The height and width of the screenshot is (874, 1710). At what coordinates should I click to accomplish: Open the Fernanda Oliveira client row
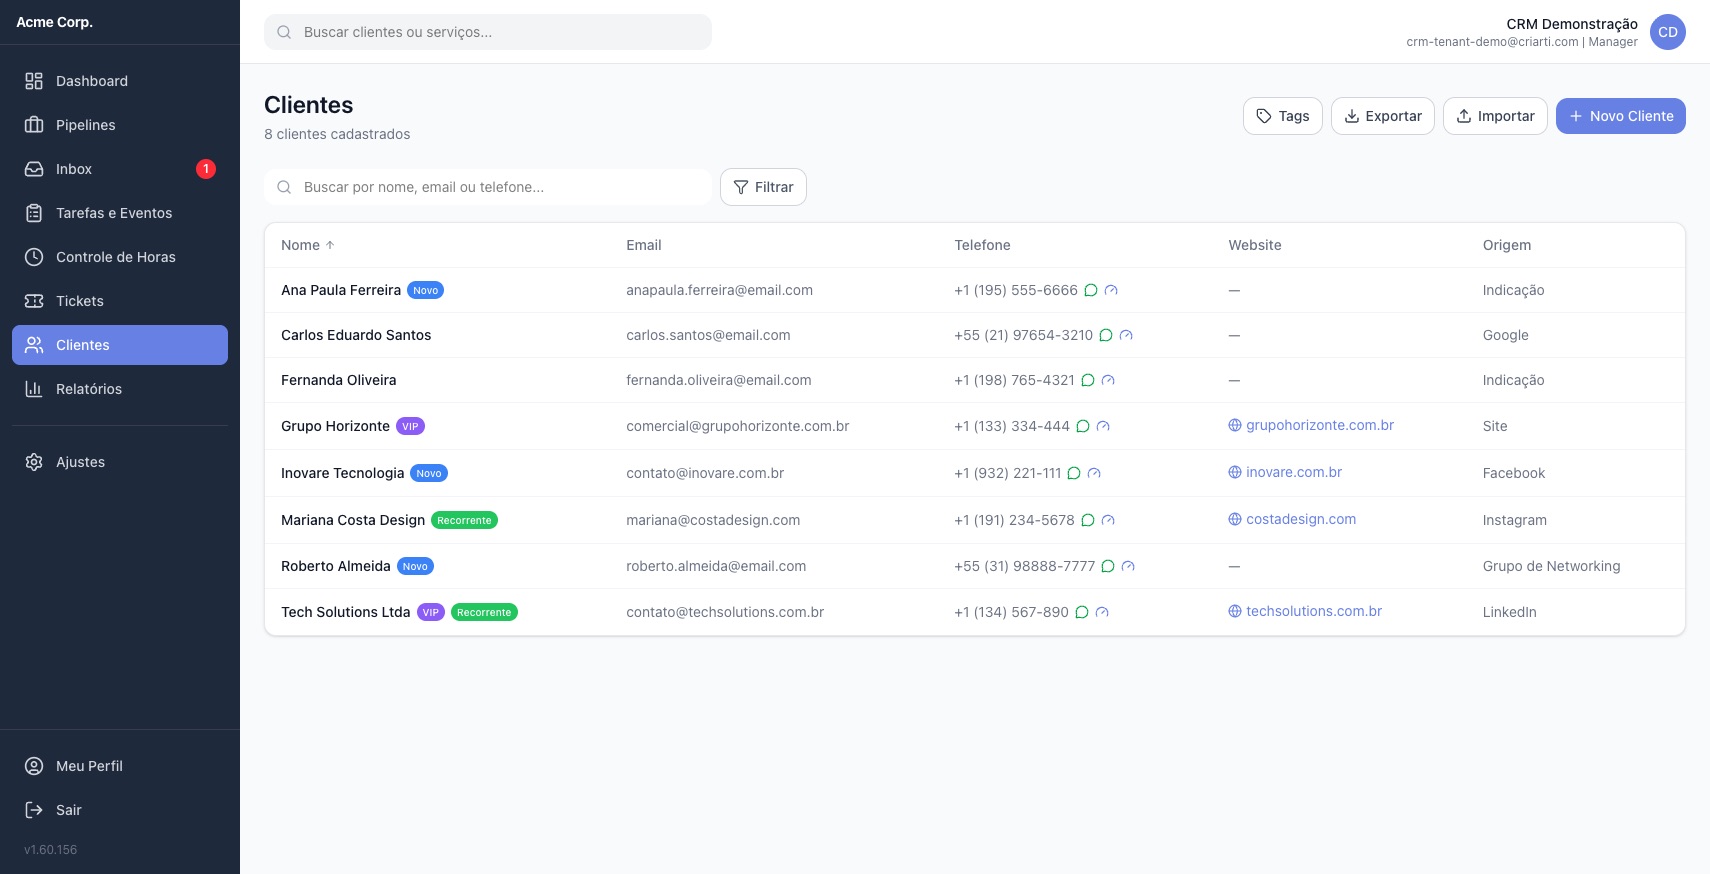(975, 380)
